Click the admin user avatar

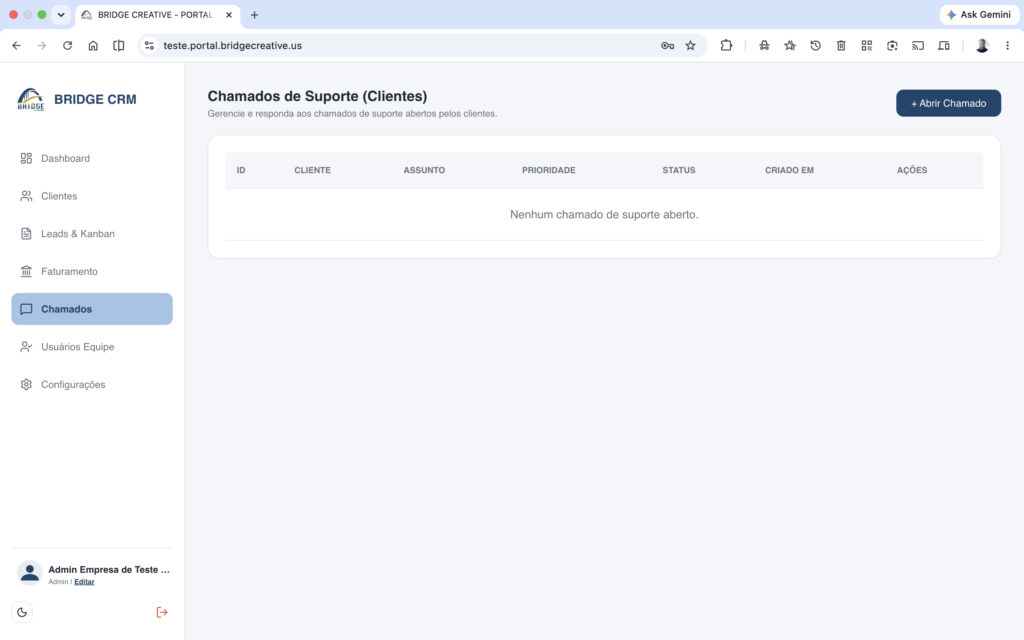tap(29, 573)
